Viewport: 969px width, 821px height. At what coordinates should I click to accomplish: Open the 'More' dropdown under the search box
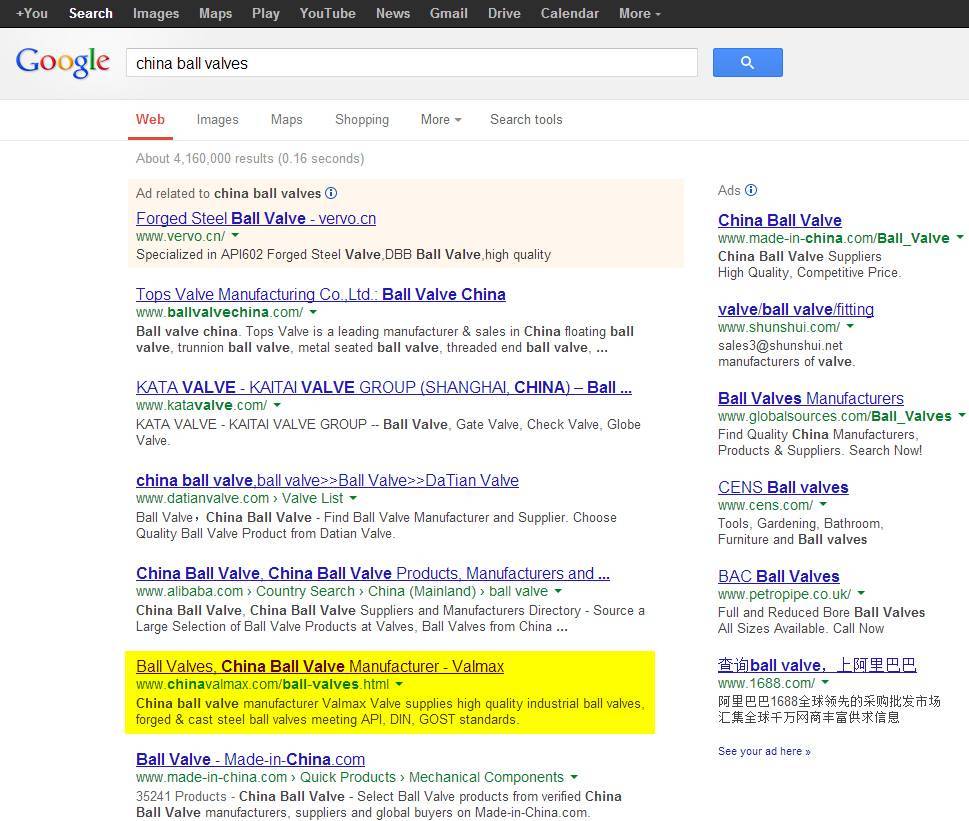(x=441, y=119)
